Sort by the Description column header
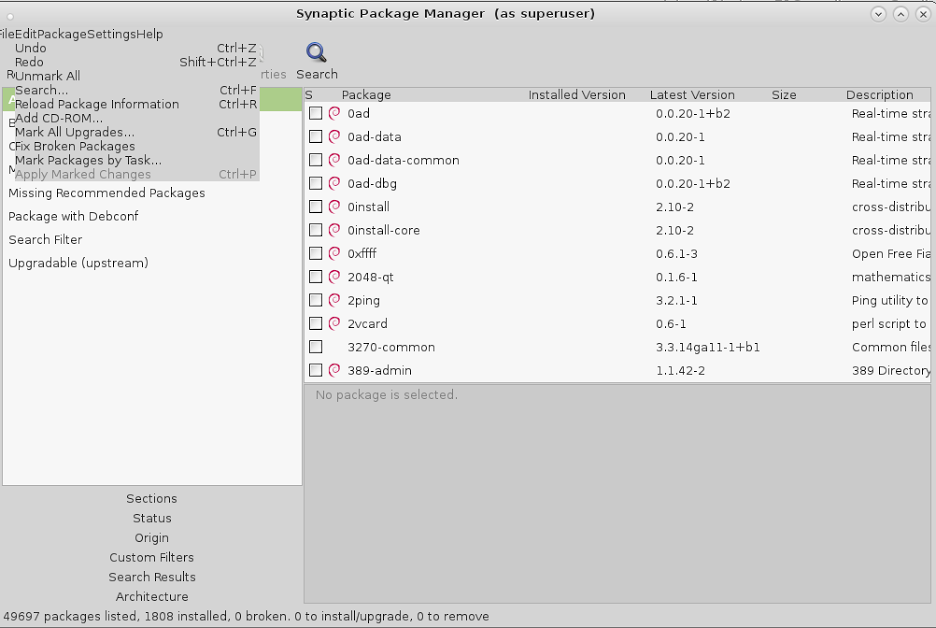The image size is (936, 628). [879, 95]
